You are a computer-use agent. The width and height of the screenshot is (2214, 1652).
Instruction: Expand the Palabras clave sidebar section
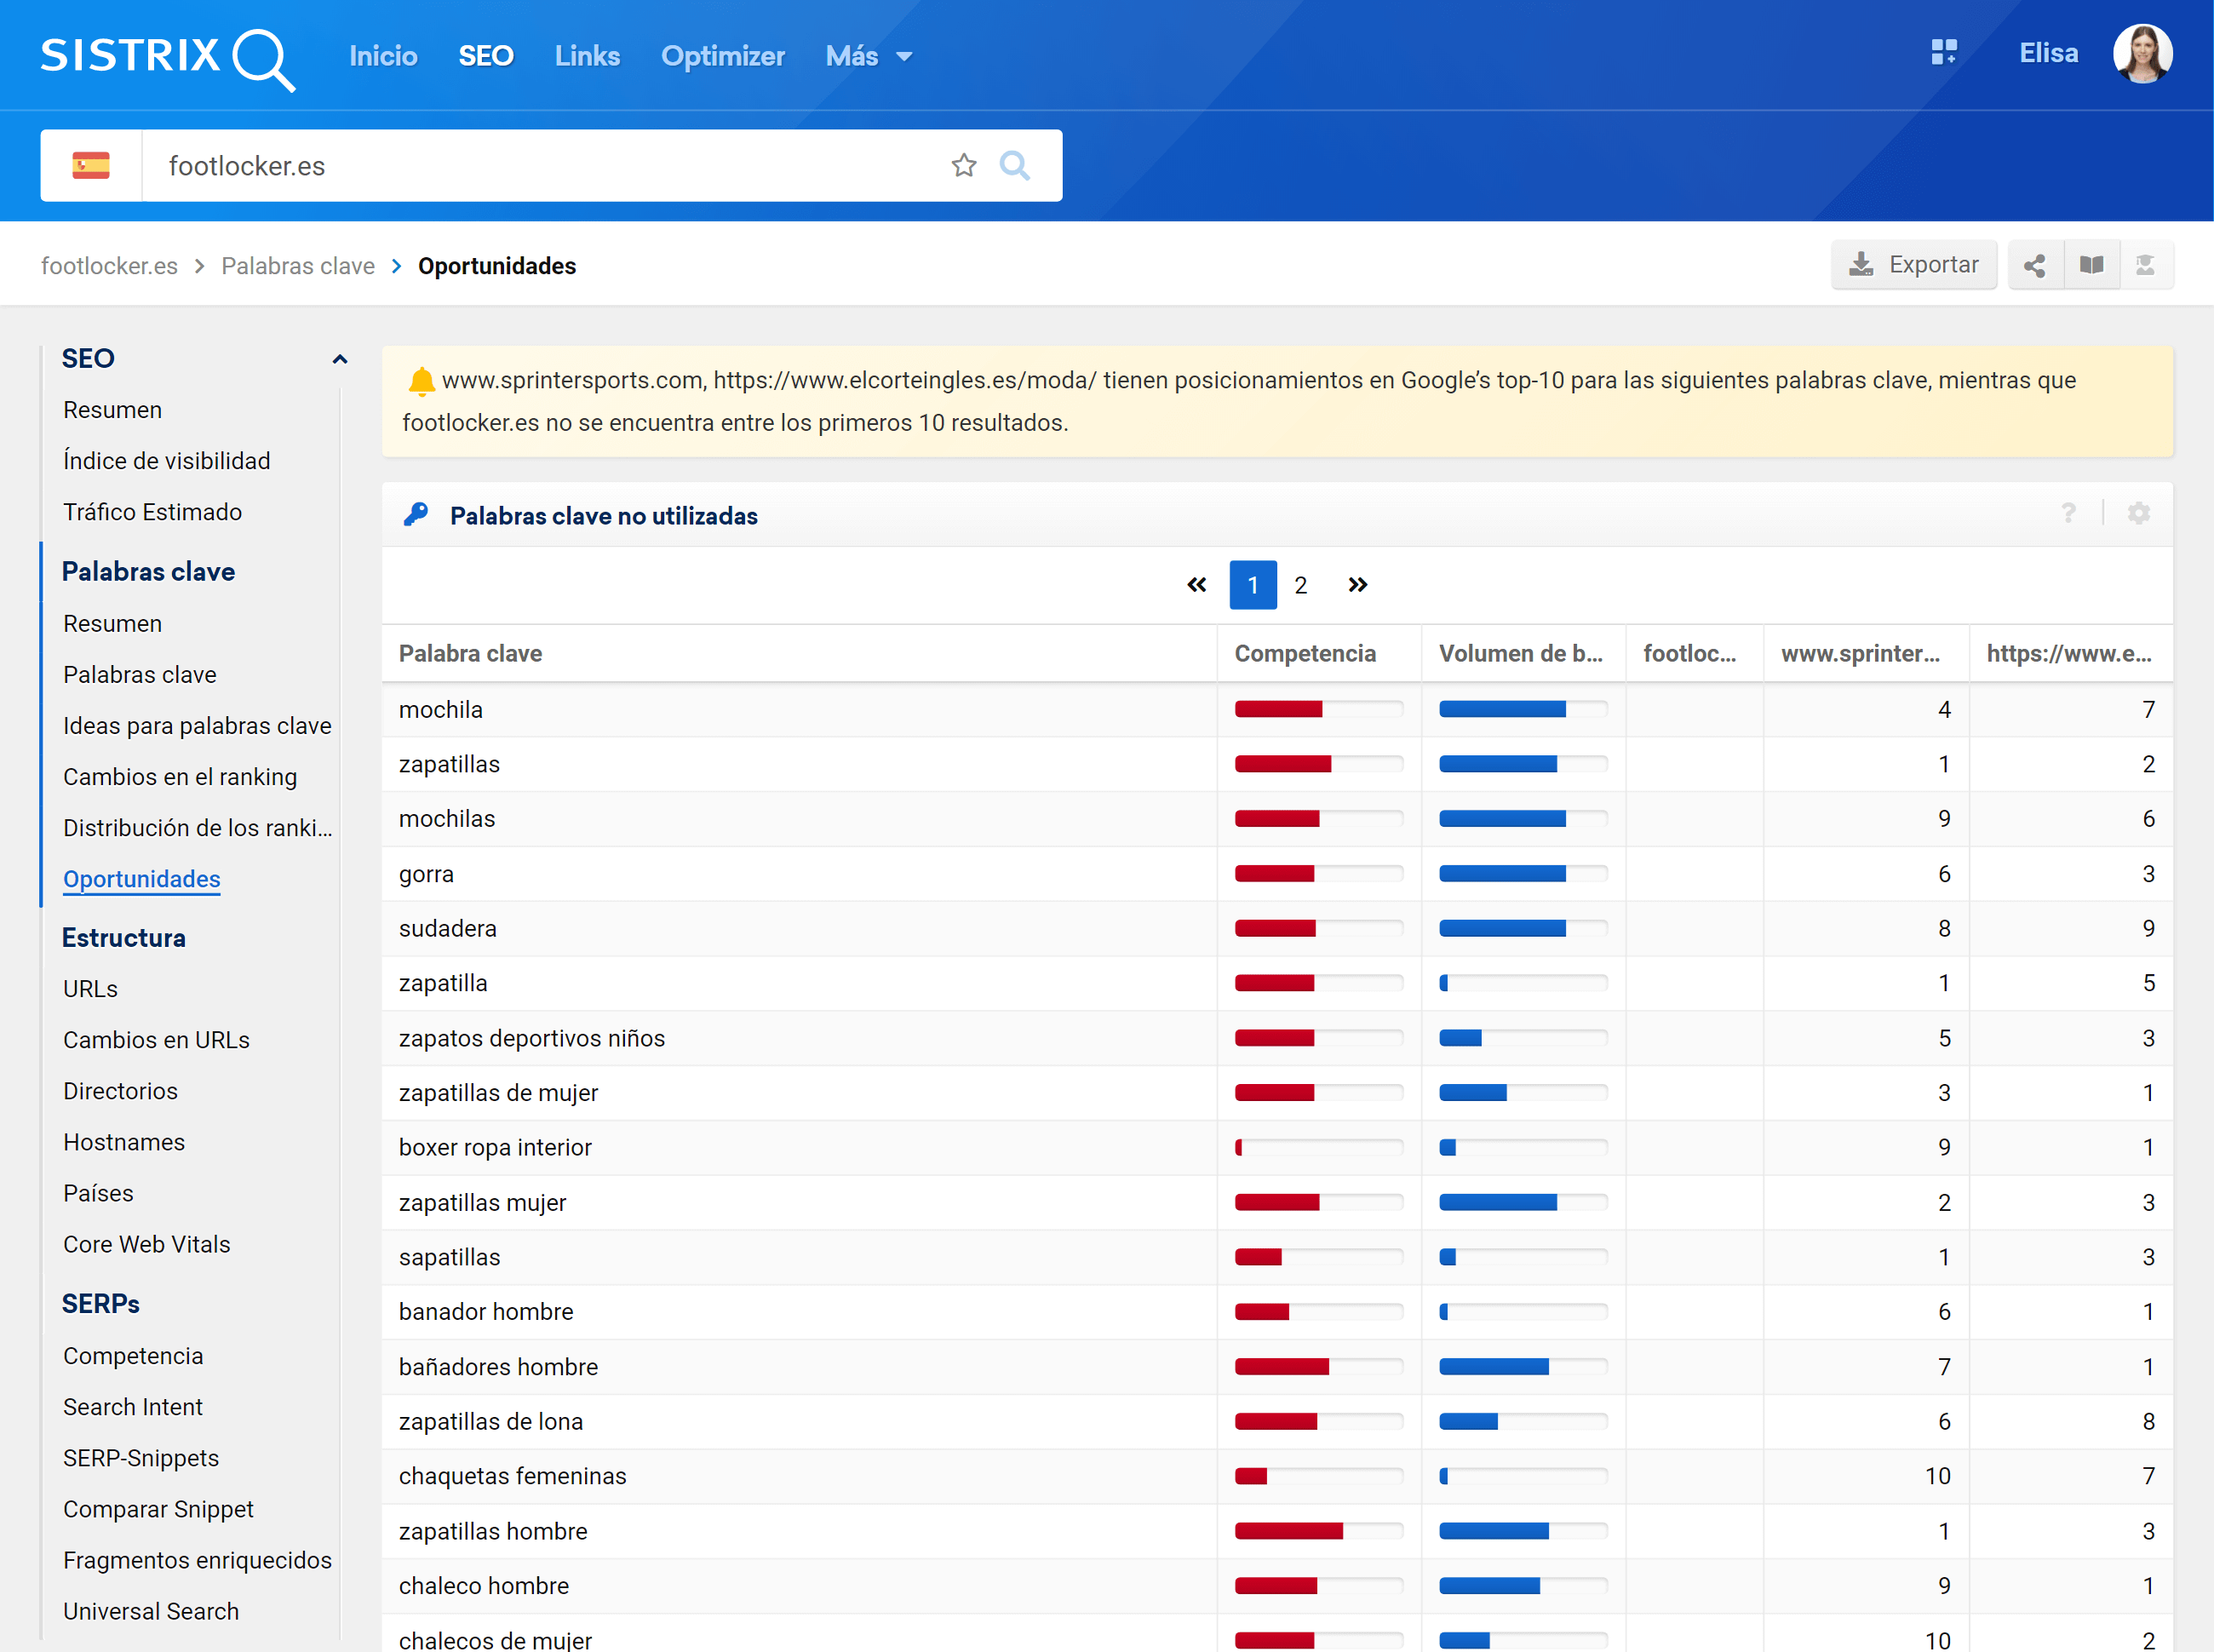[149, 571]
